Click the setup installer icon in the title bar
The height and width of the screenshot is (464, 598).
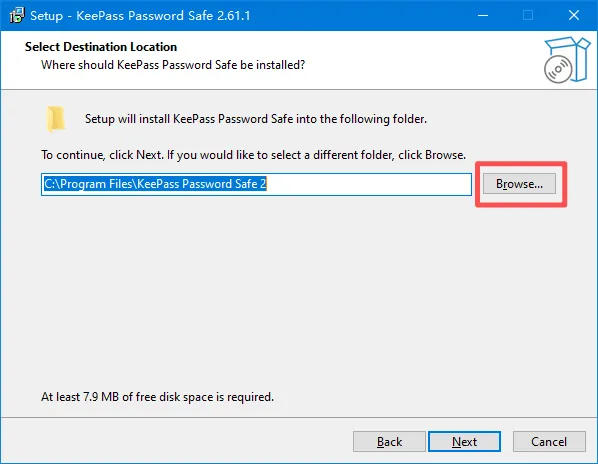click(17, 15)
